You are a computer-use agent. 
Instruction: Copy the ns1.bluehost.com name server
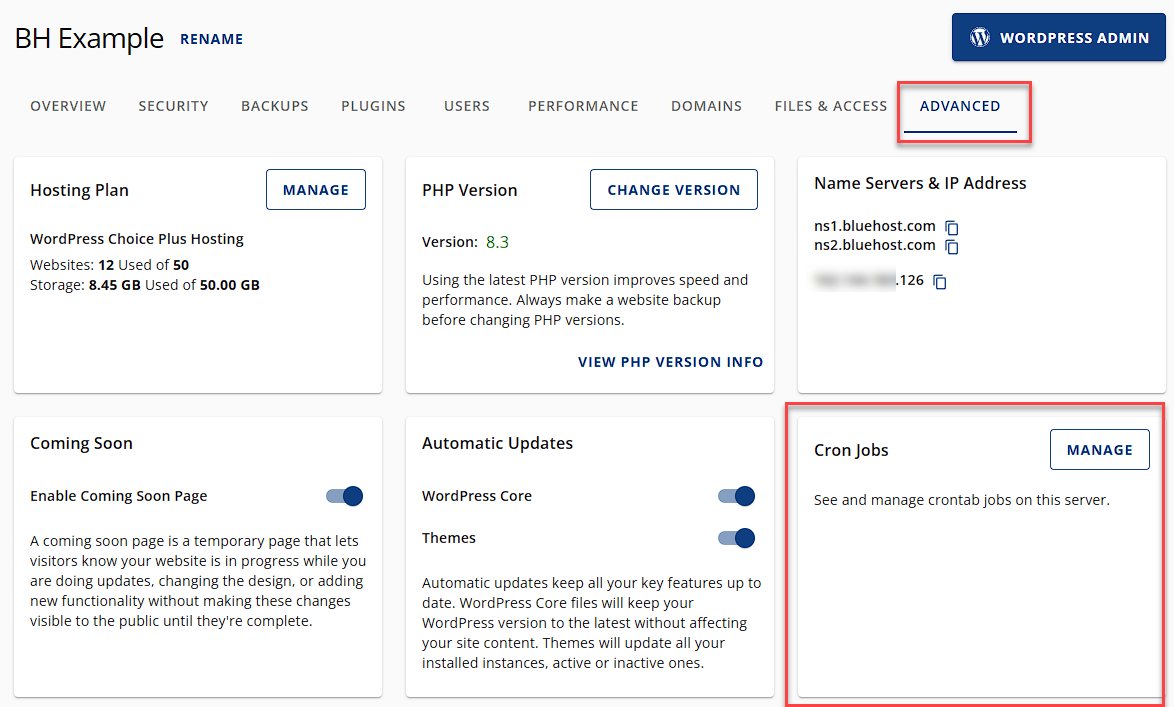pos(951,228)
